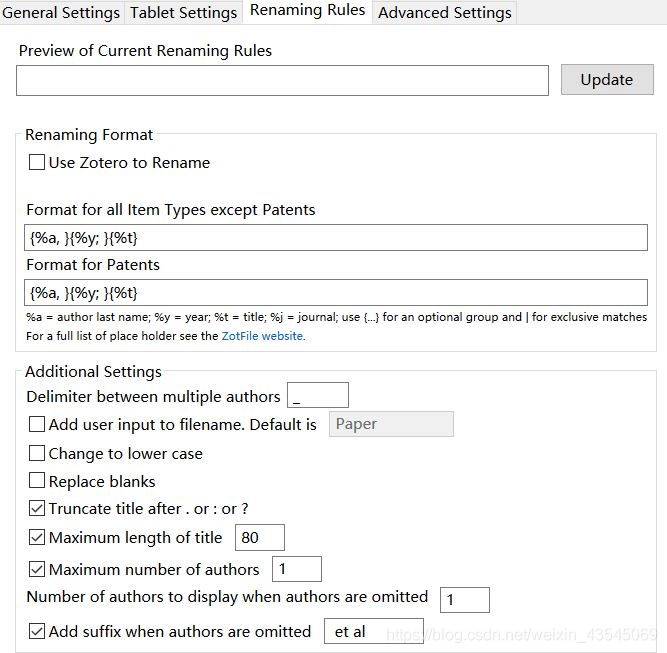Go to the Advanced Settings tab
Image resolution: width=667 pixels, height=653 pixels.
445,12
